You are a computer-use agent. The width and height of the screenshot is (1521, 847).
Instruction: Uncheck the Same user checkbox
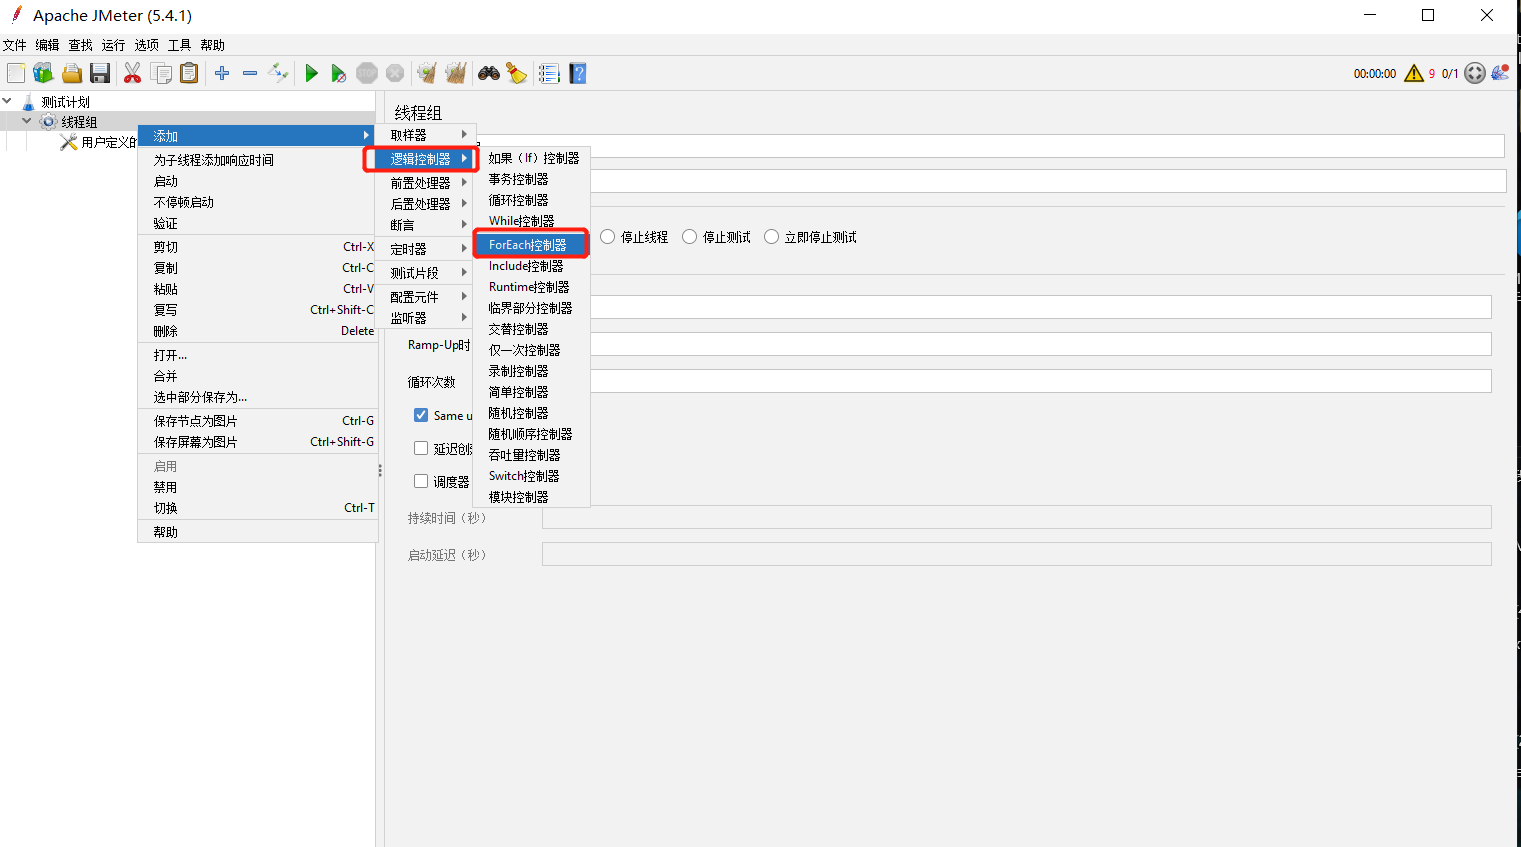(x=421, y=415)
